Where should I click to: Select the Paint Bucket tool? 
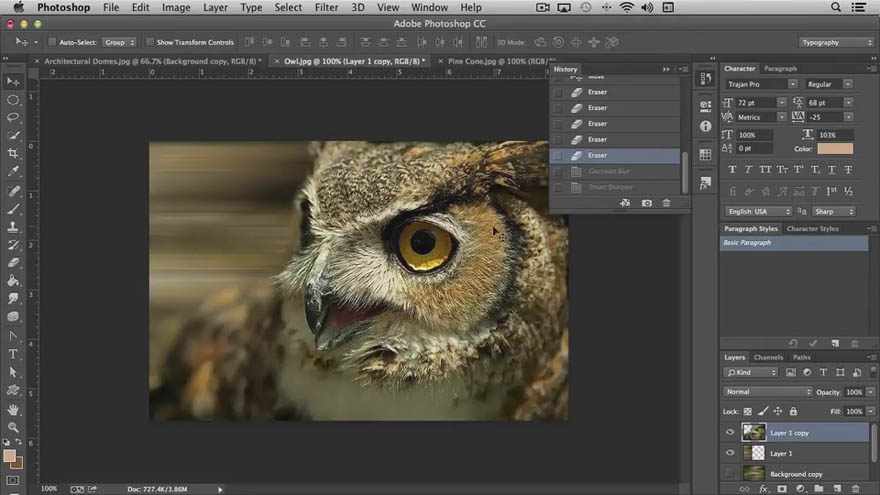click(x=13, y=281)
